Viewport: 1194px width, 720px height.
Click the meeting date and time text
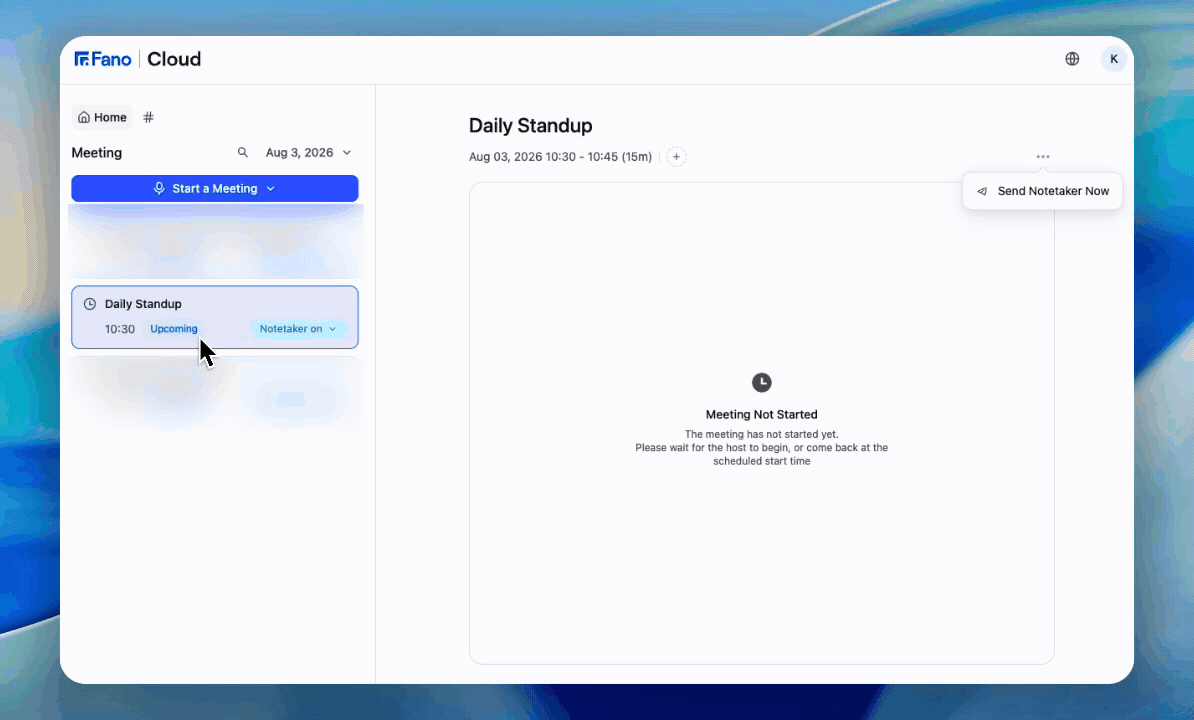pyautogui.click(x=560, y=157)
